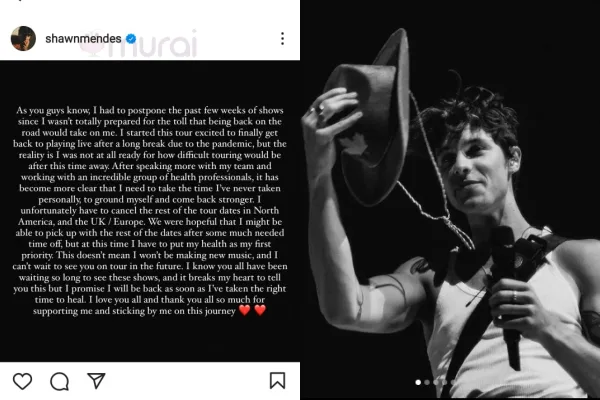Select the first carousel dot indicator
Viewport: 600px width, 400px height.
click(418, 382)
